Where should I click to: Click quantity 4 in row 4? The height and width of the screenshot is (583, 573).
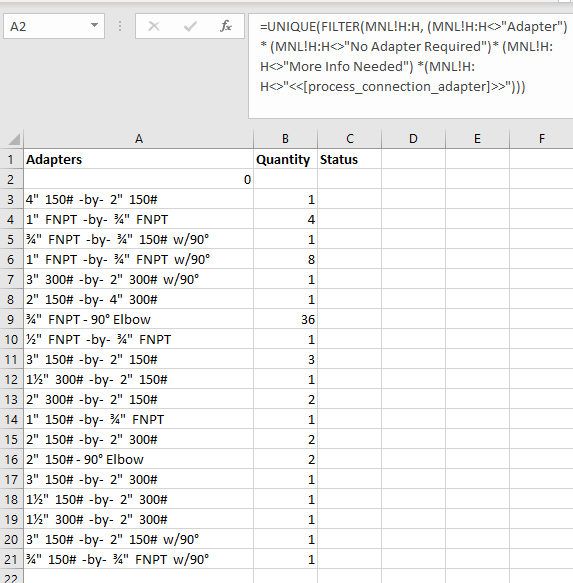[285, 219]
